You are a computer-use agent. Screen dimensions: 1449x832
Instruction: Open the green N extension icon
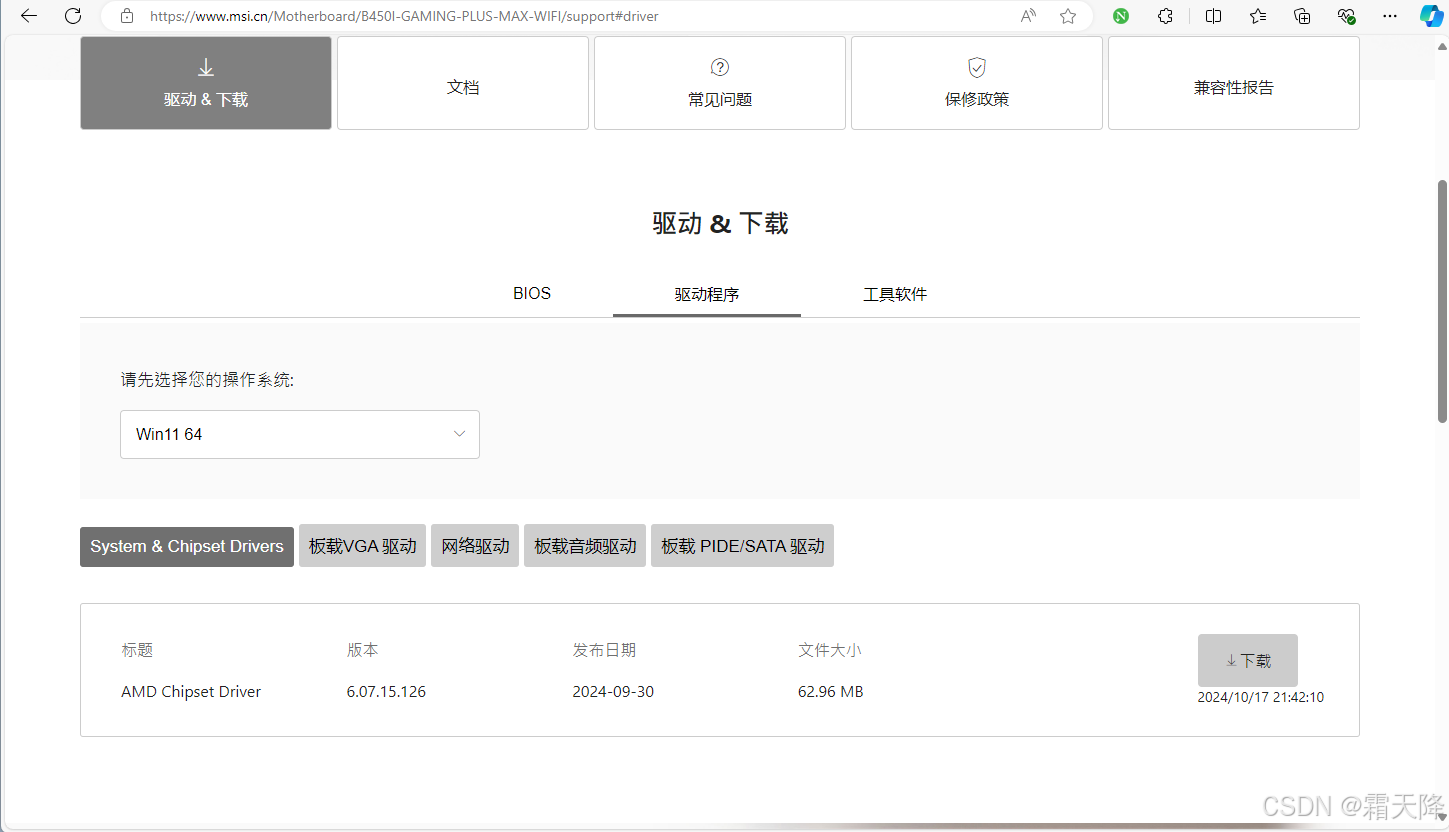pos(1121,16)
